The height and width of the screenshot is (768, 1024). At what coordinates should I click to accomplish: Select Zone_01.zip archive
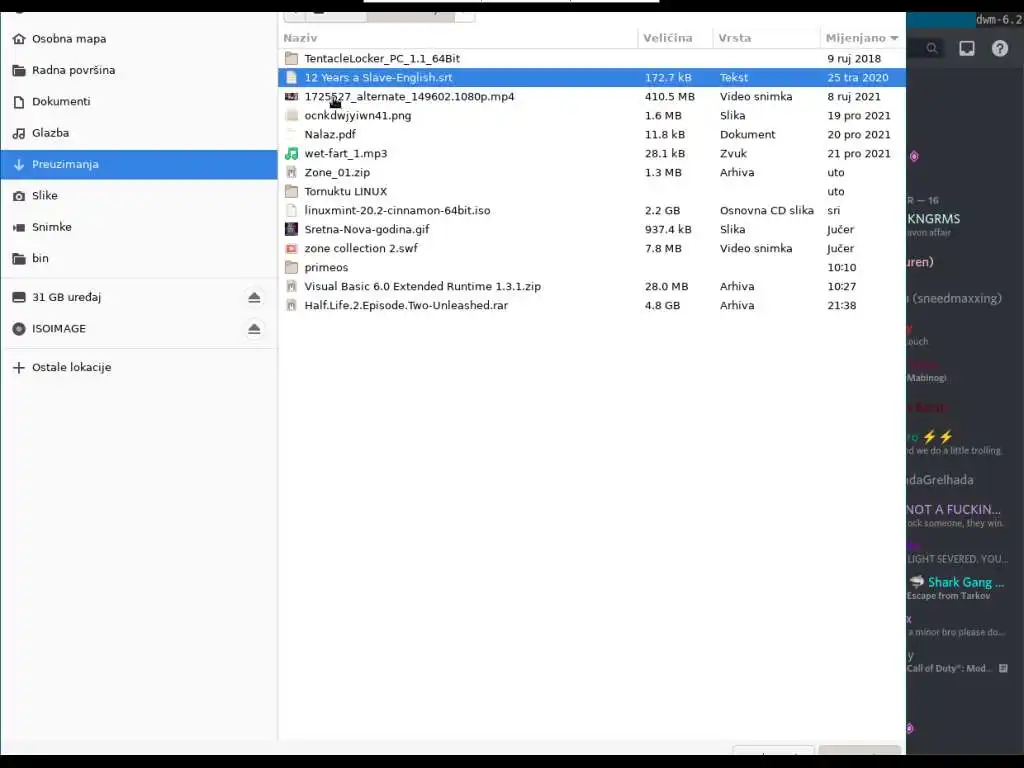(x=592, y=172)
